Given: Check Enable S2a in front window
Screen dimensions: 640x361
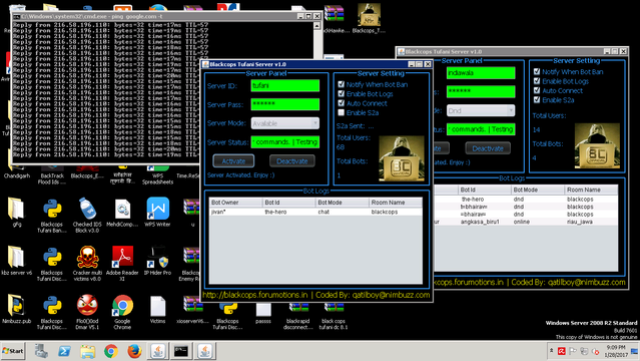Looking at the screenshot, I should click(341, 112).
